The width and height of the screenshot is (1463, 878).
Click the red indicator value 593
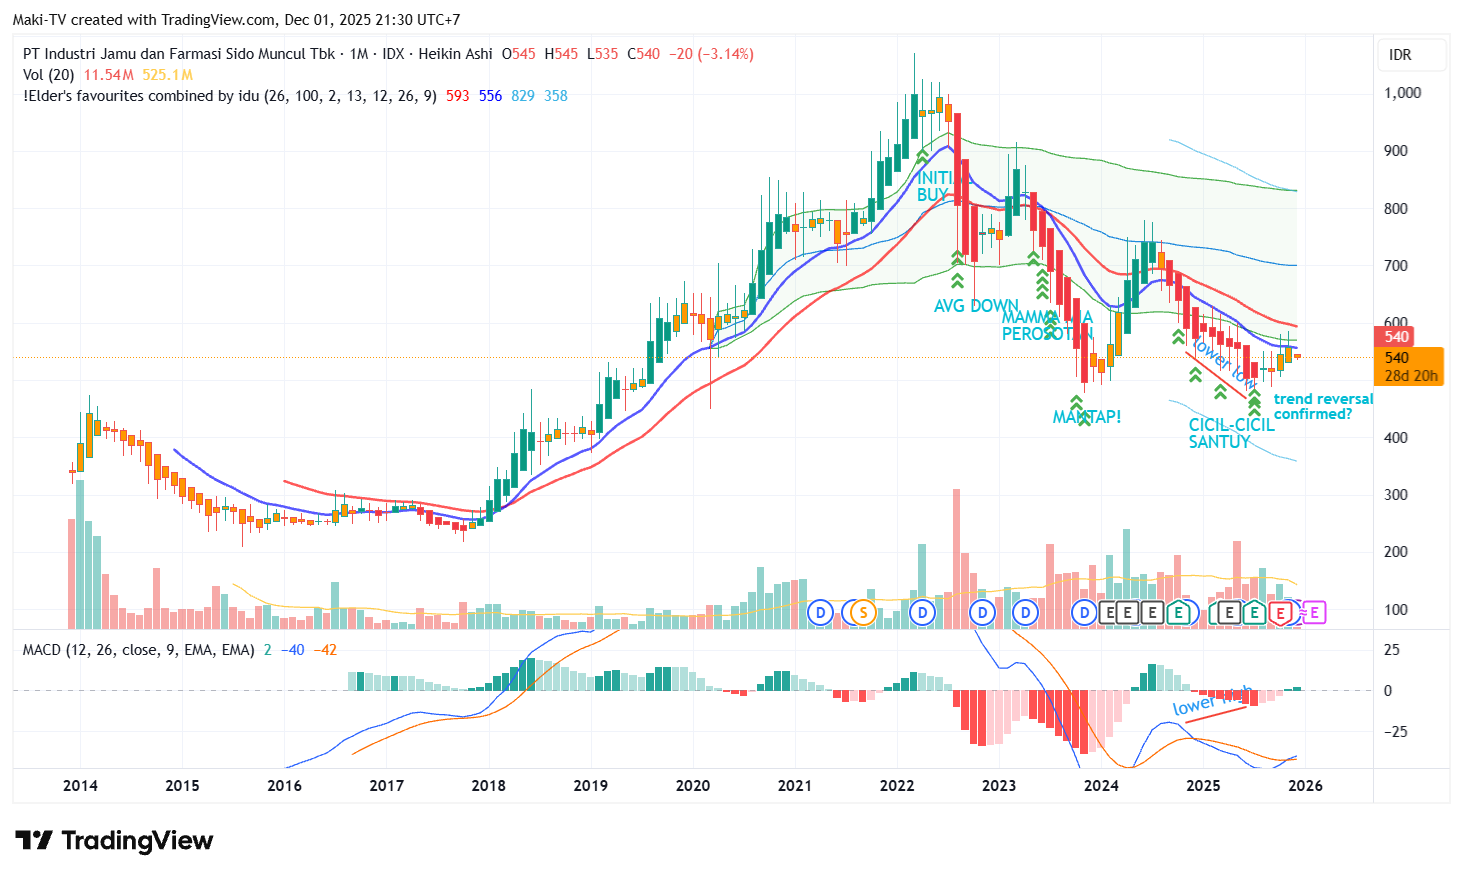point(457,96)
